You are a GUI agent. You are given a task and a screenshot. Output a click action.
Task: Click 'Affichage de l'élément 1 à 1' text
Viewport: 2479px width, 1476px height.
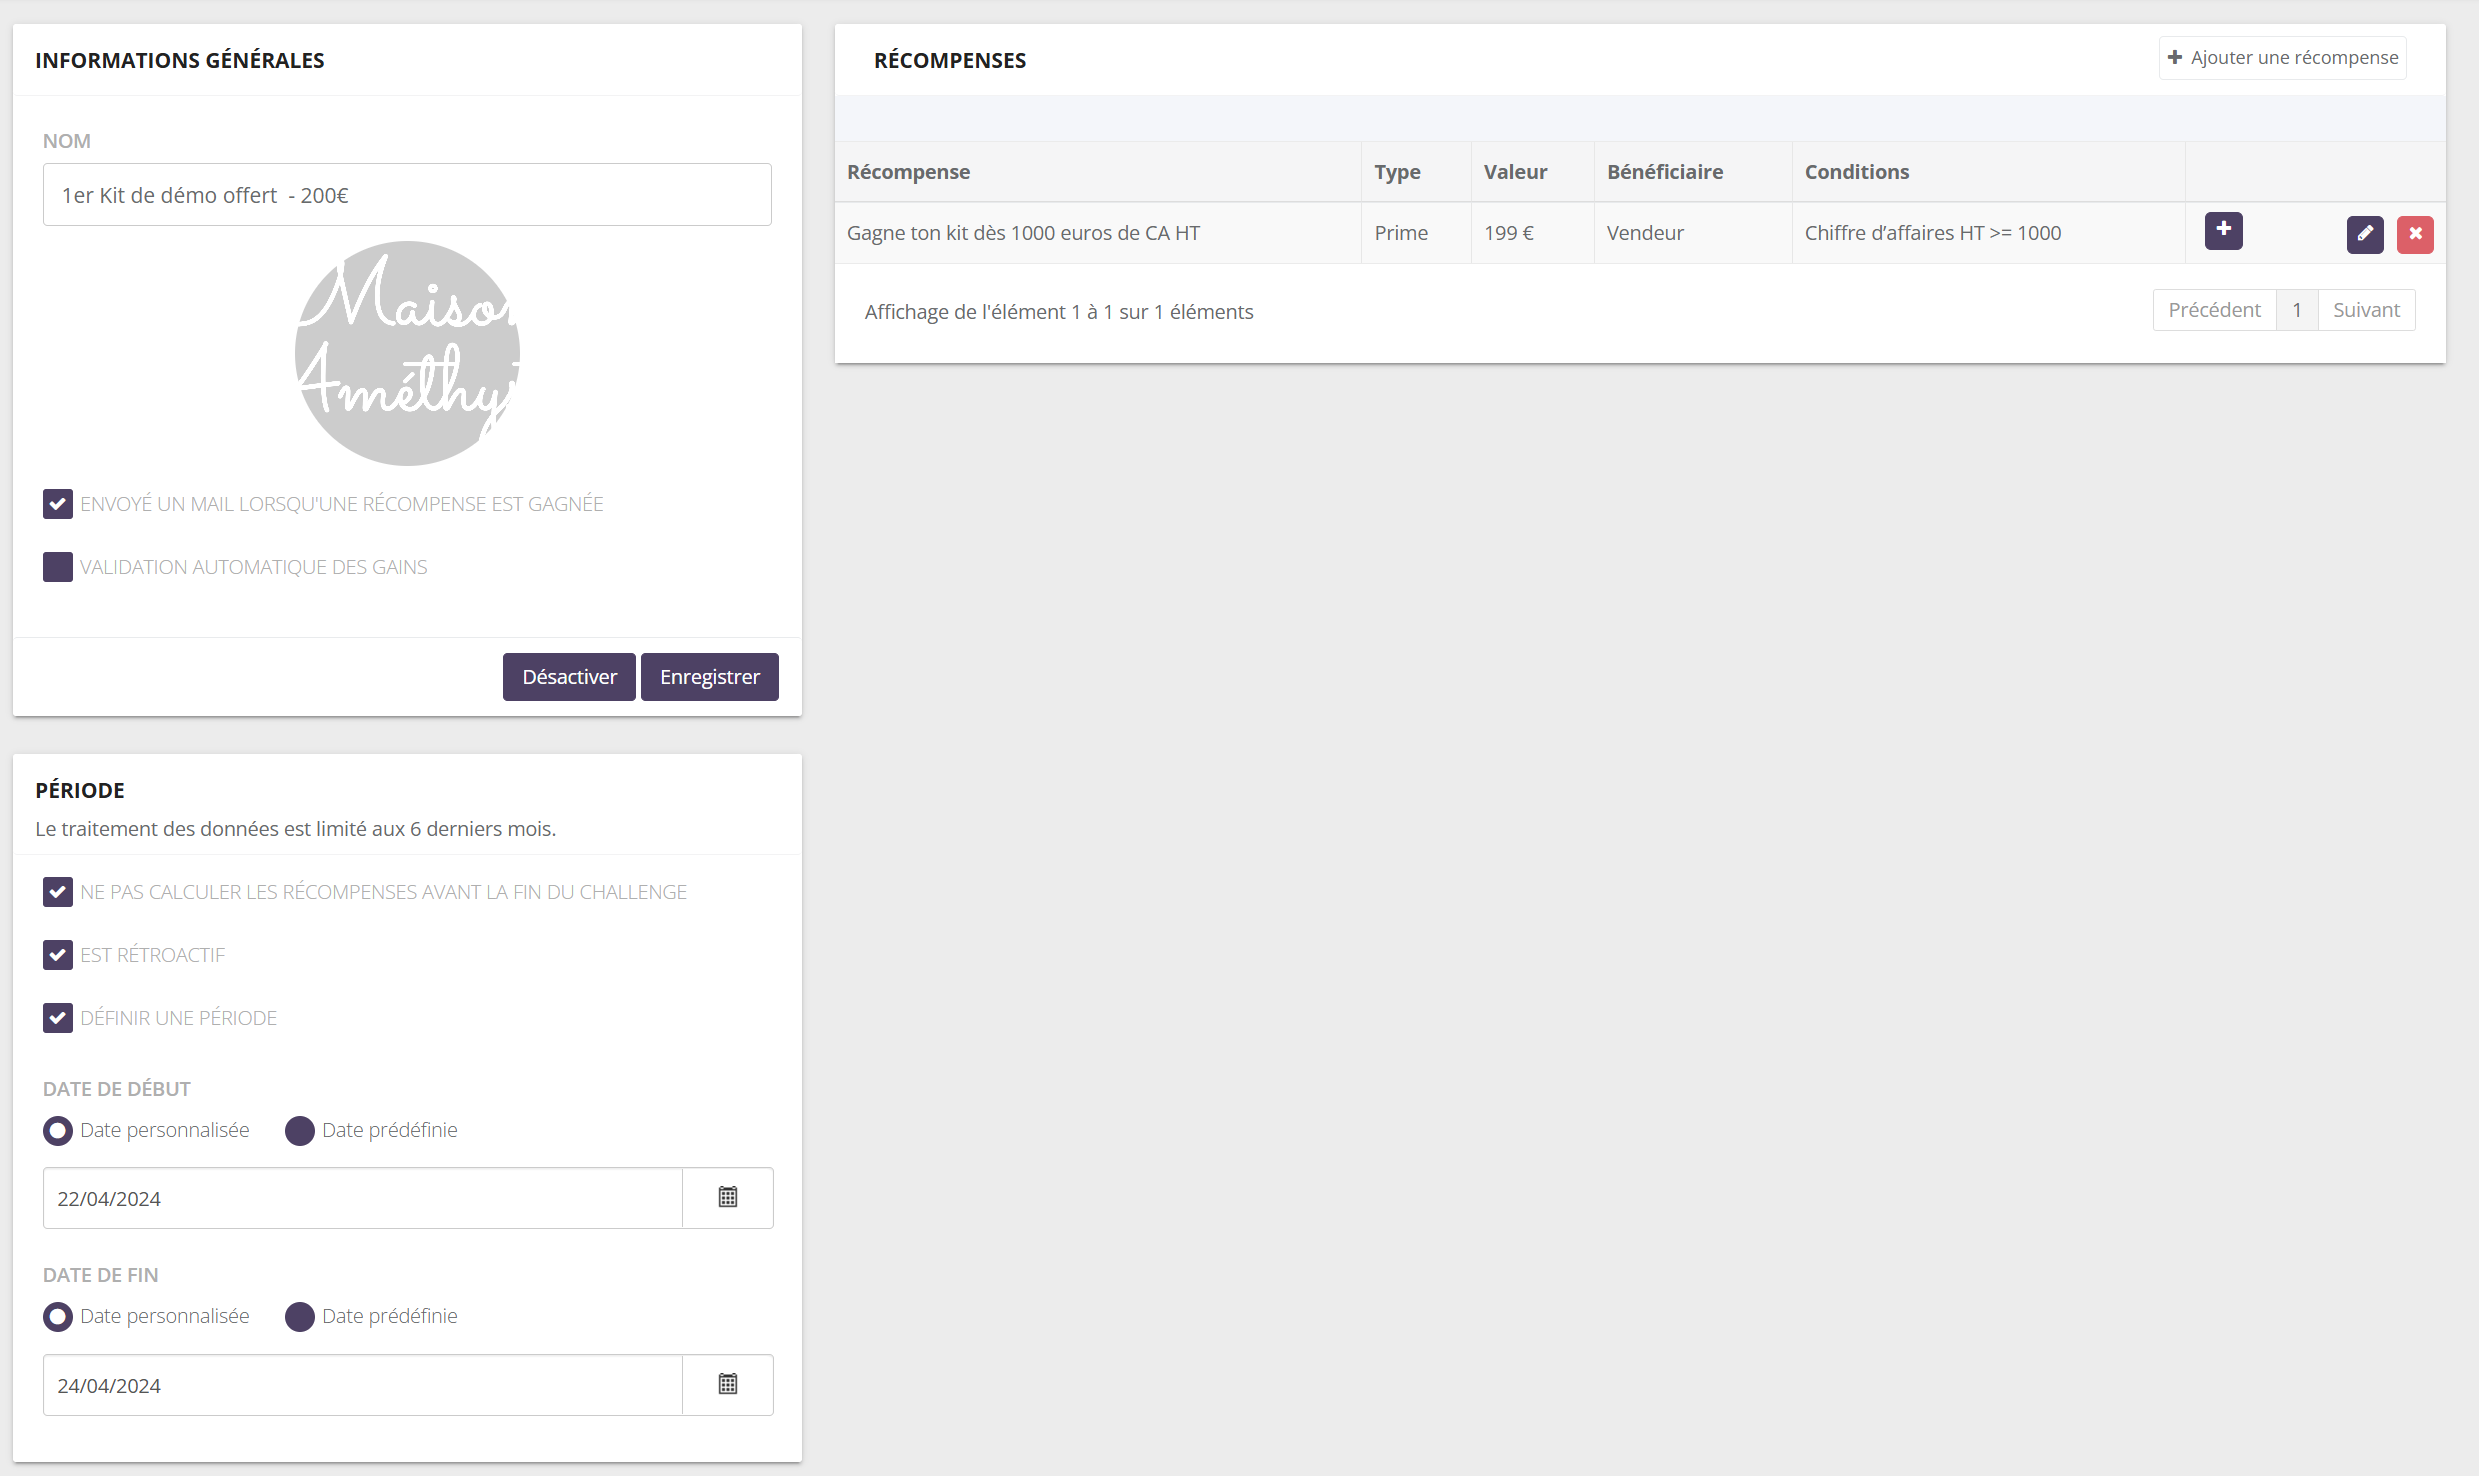(x=988, y=312)
